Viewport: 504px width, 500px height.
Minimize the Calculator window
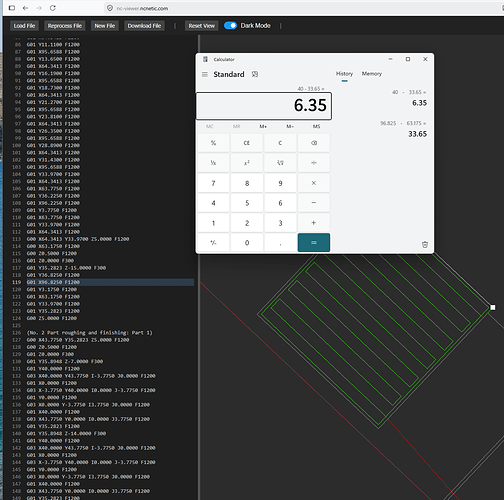(x=390, y=59)
